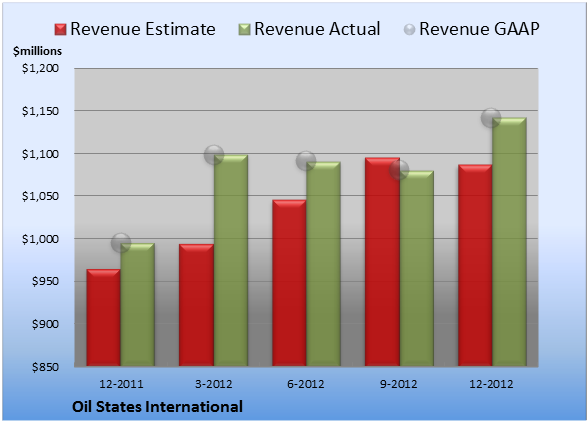Click the gray Revenue GAAP legend marker

410,29
